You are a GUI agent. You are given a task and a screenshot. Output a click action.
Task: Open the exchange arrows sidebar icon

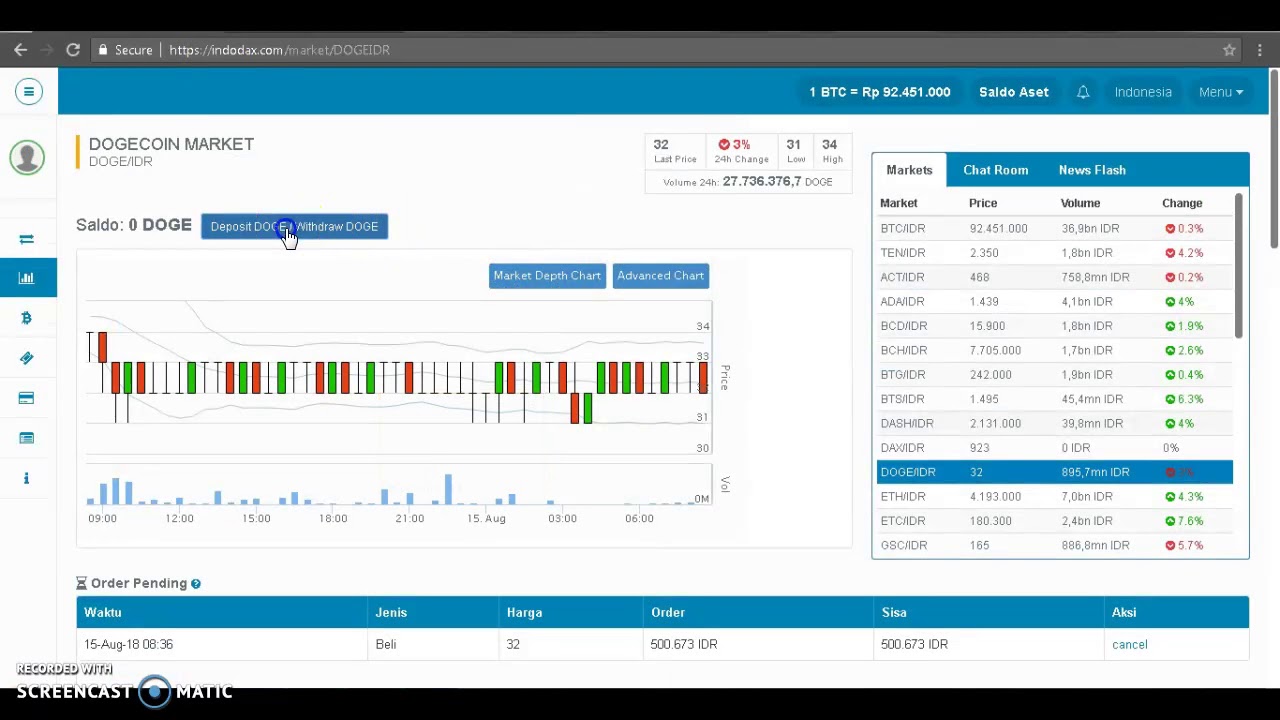click(27, 239)
